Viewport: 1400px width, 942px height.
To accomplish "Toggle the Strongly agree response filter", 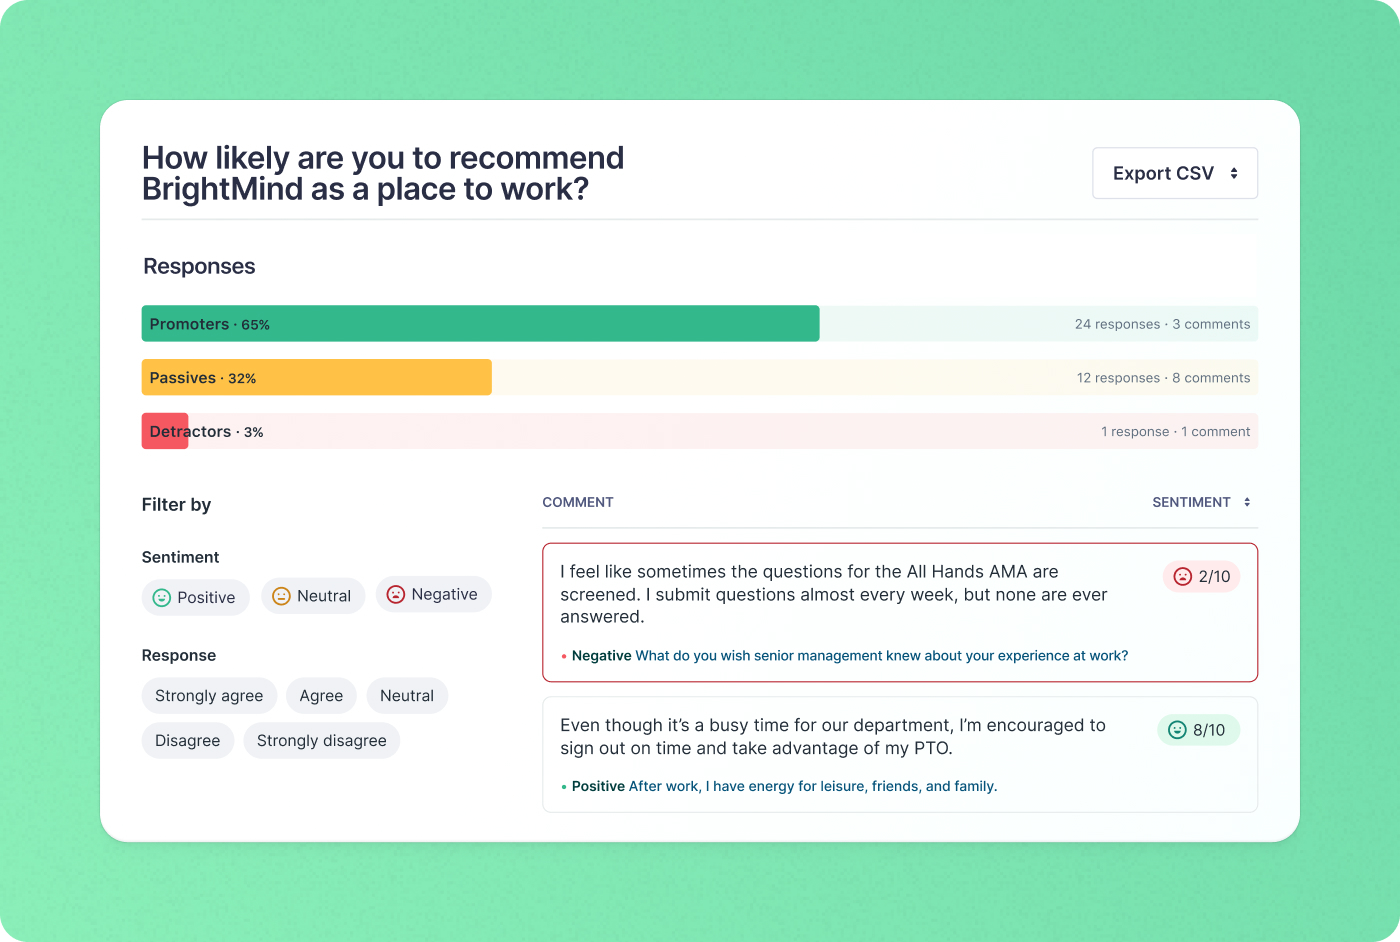I will pyautogui.click(x=209, y=695).
